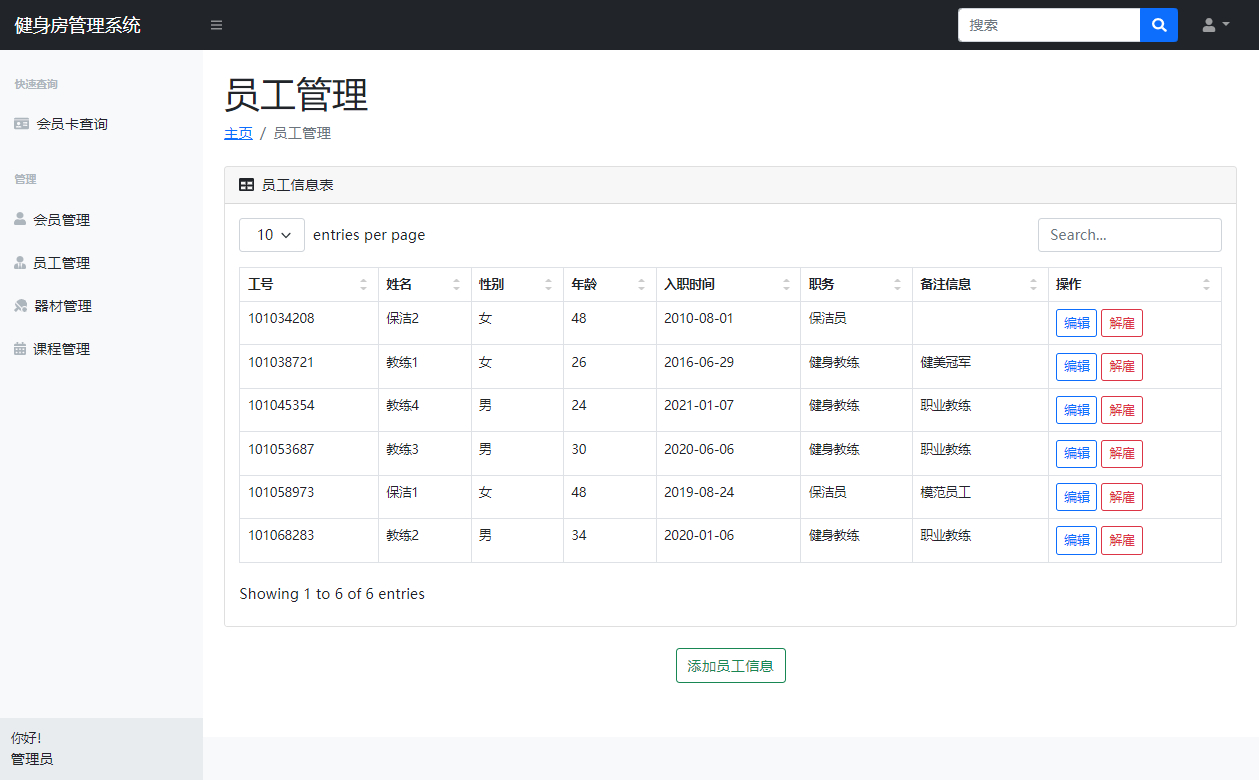The width and height of the screenshot is (1259, 780).
Task: Select the 会员管理 member icon in sidebar
Action: pyautogui.click(x=21, y=219)
